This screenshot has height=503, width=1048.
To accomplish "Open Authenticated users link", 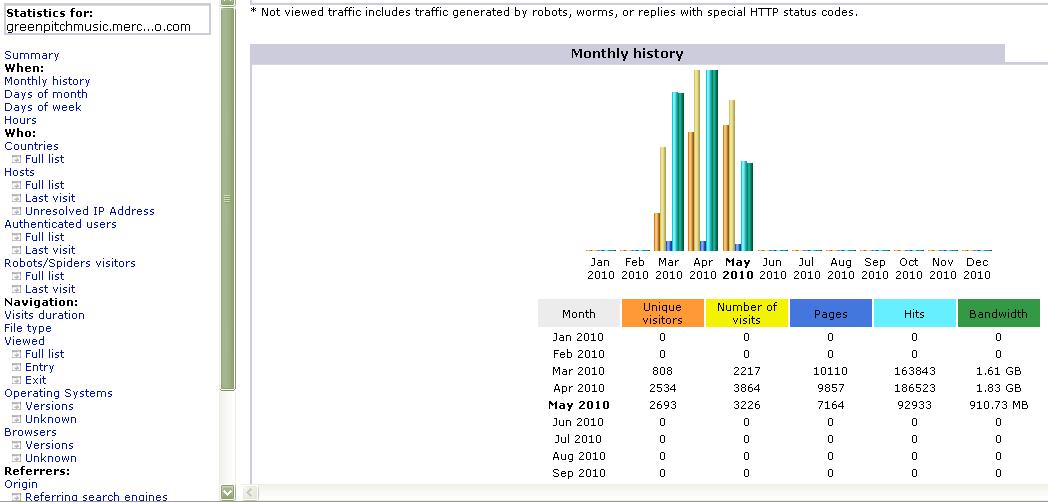I will point(60,224).
